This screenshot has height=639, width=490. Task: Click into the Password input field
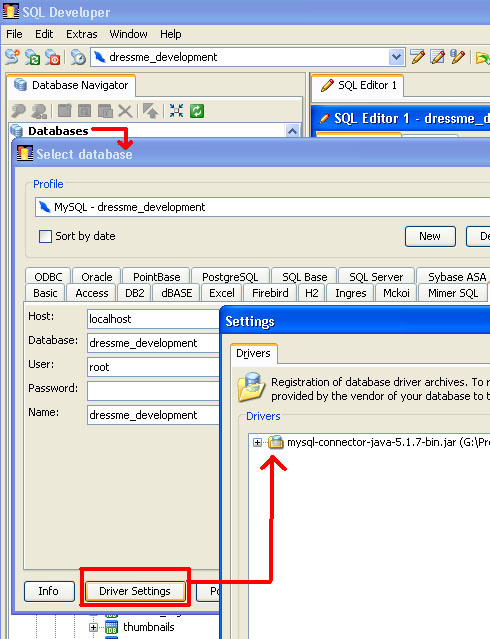tap(153, 391)
